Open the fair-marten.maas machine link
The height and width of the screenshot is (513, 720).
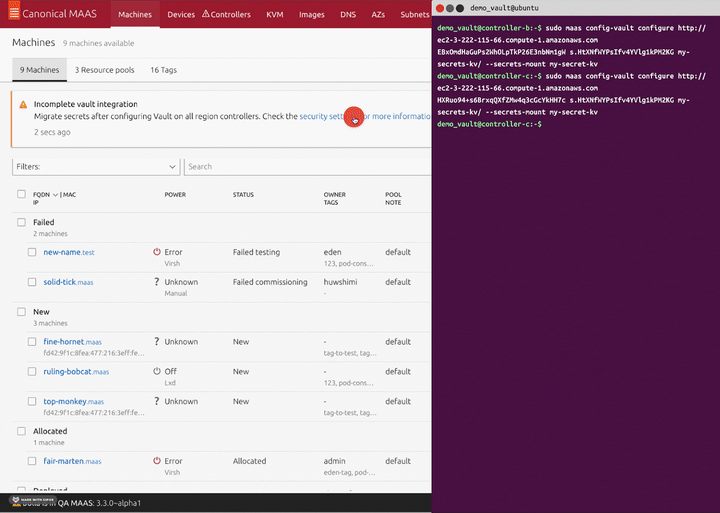click(73, 461)
